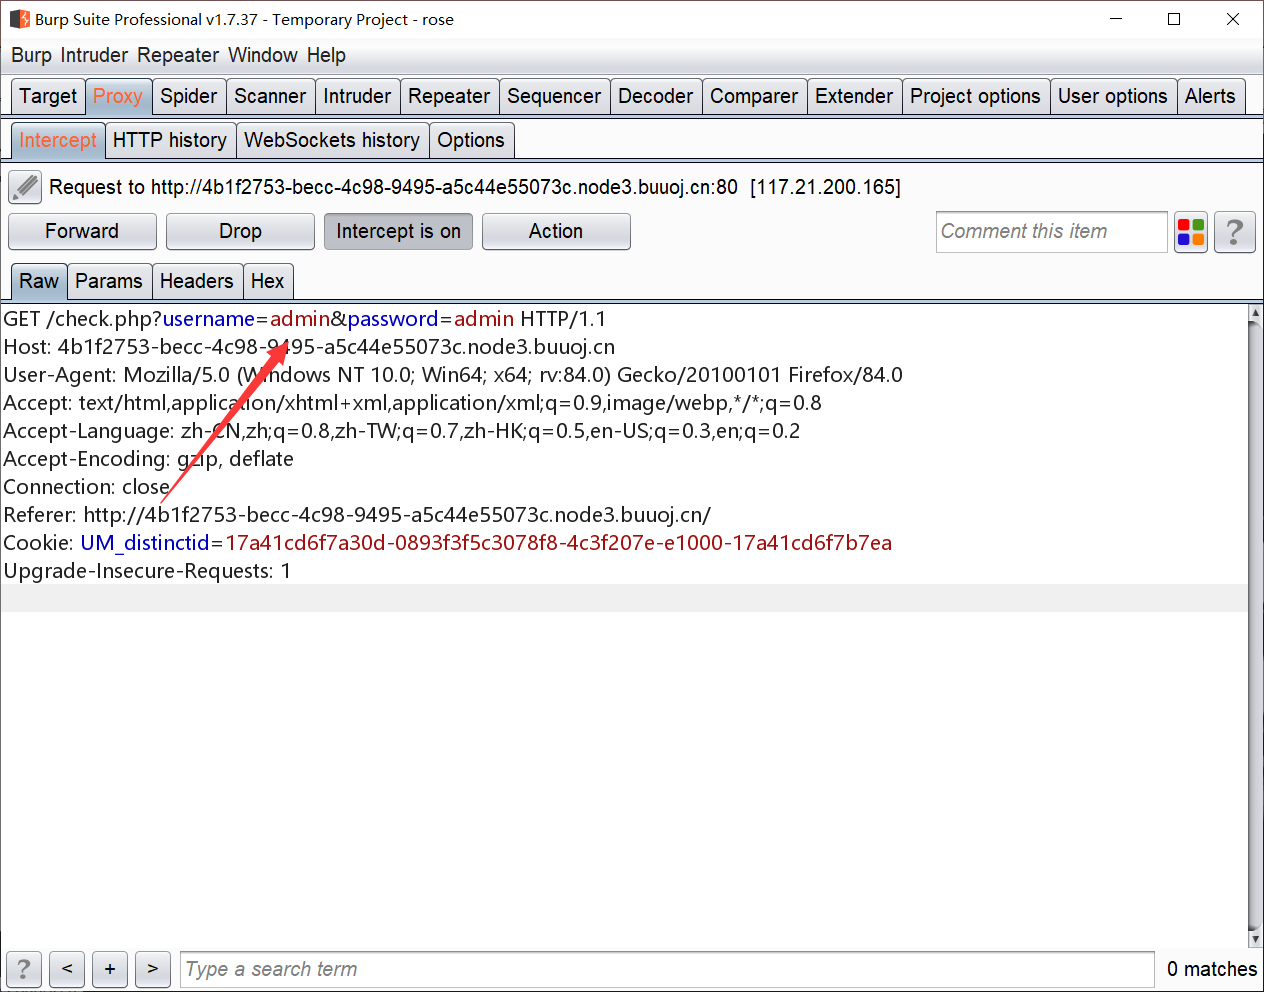Go to previous search match arrow
This screenshot has width=1264, height=992.
point(67,969)
